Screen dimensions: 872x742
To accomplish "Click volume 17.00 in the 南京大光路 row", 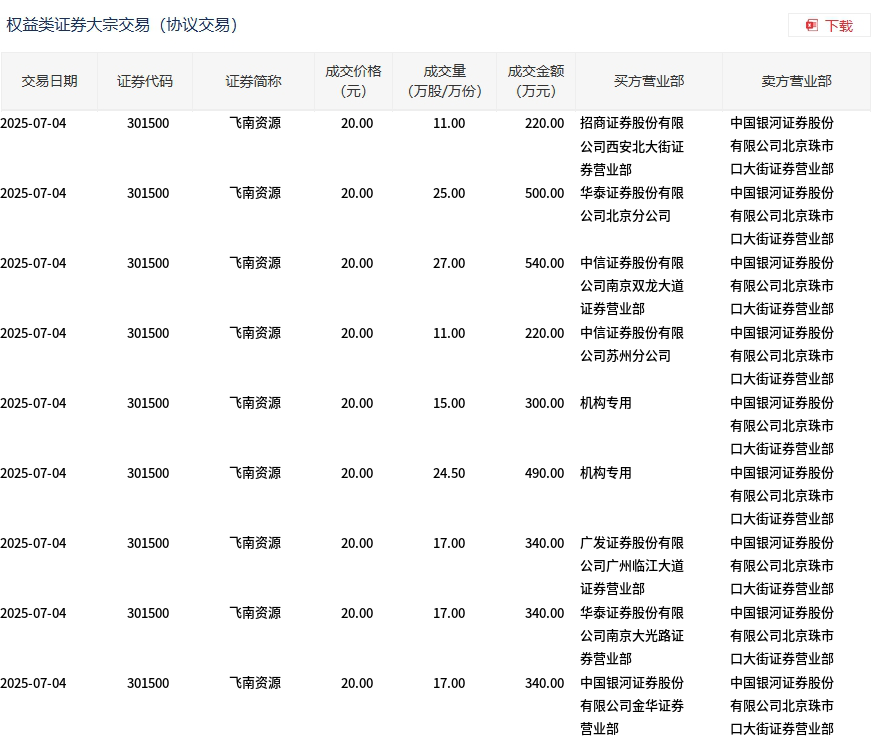I will [449, 614].
